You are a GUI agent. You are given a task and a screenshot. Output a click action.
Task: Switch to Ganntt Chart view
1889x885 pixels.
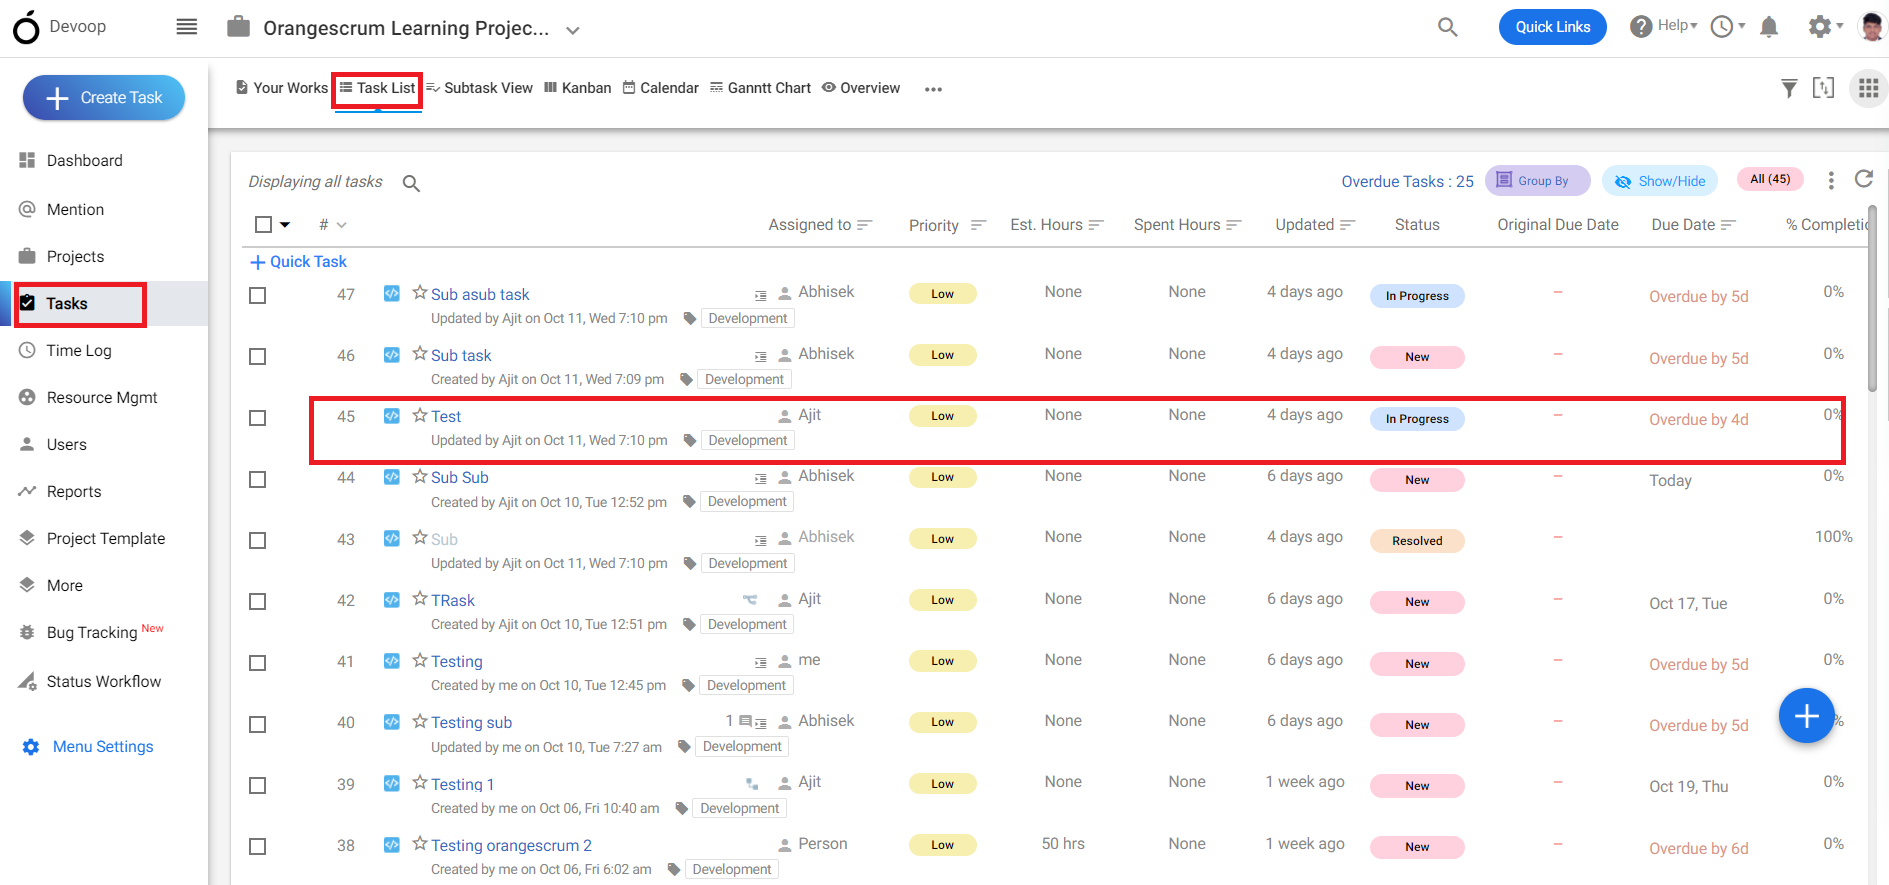[x=760, y=88]
